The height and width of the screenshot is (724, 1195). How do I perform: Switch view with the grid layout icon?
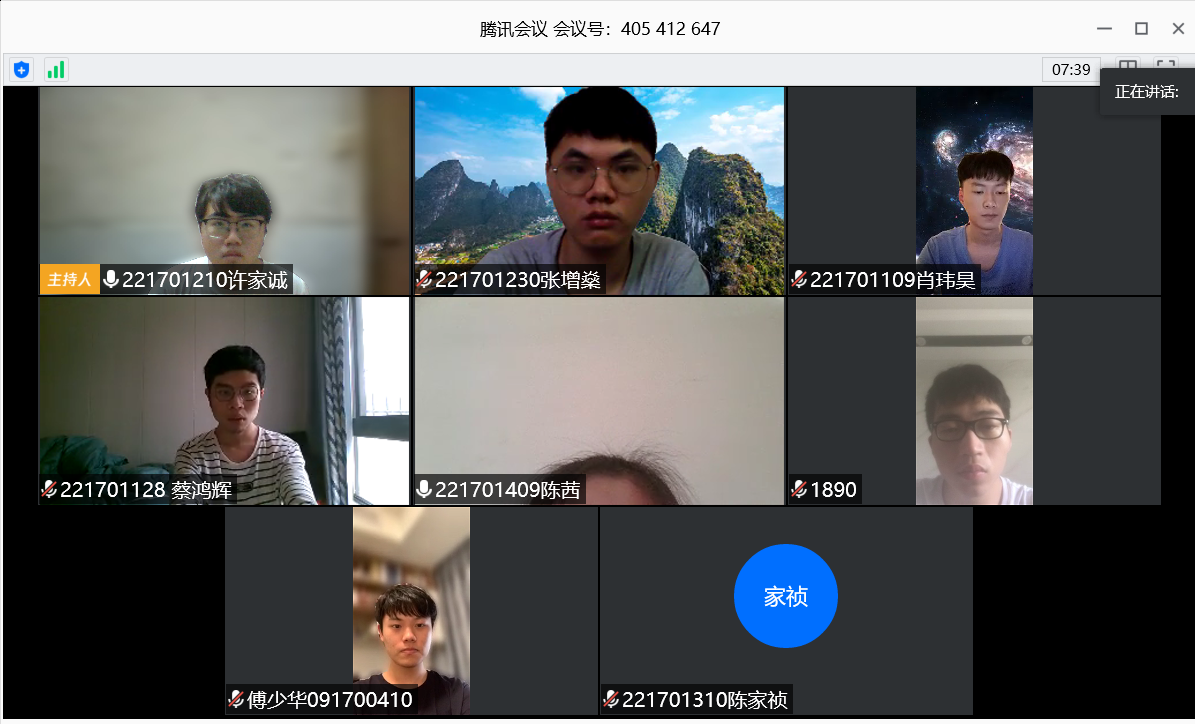point(1128,67)
